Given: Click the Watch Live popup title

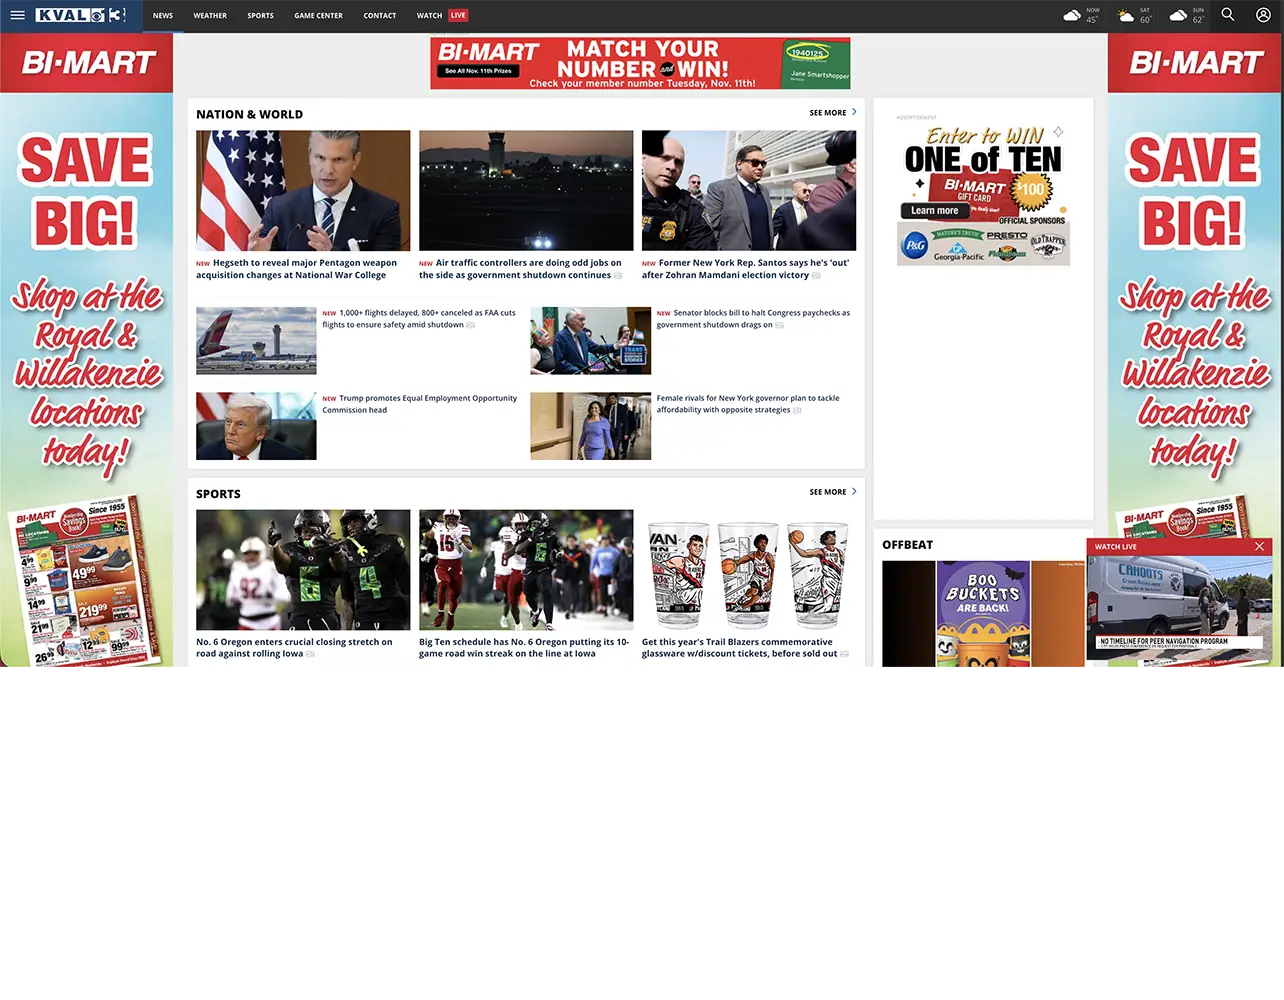Looking at the screenshot, I should point(1116,547).
